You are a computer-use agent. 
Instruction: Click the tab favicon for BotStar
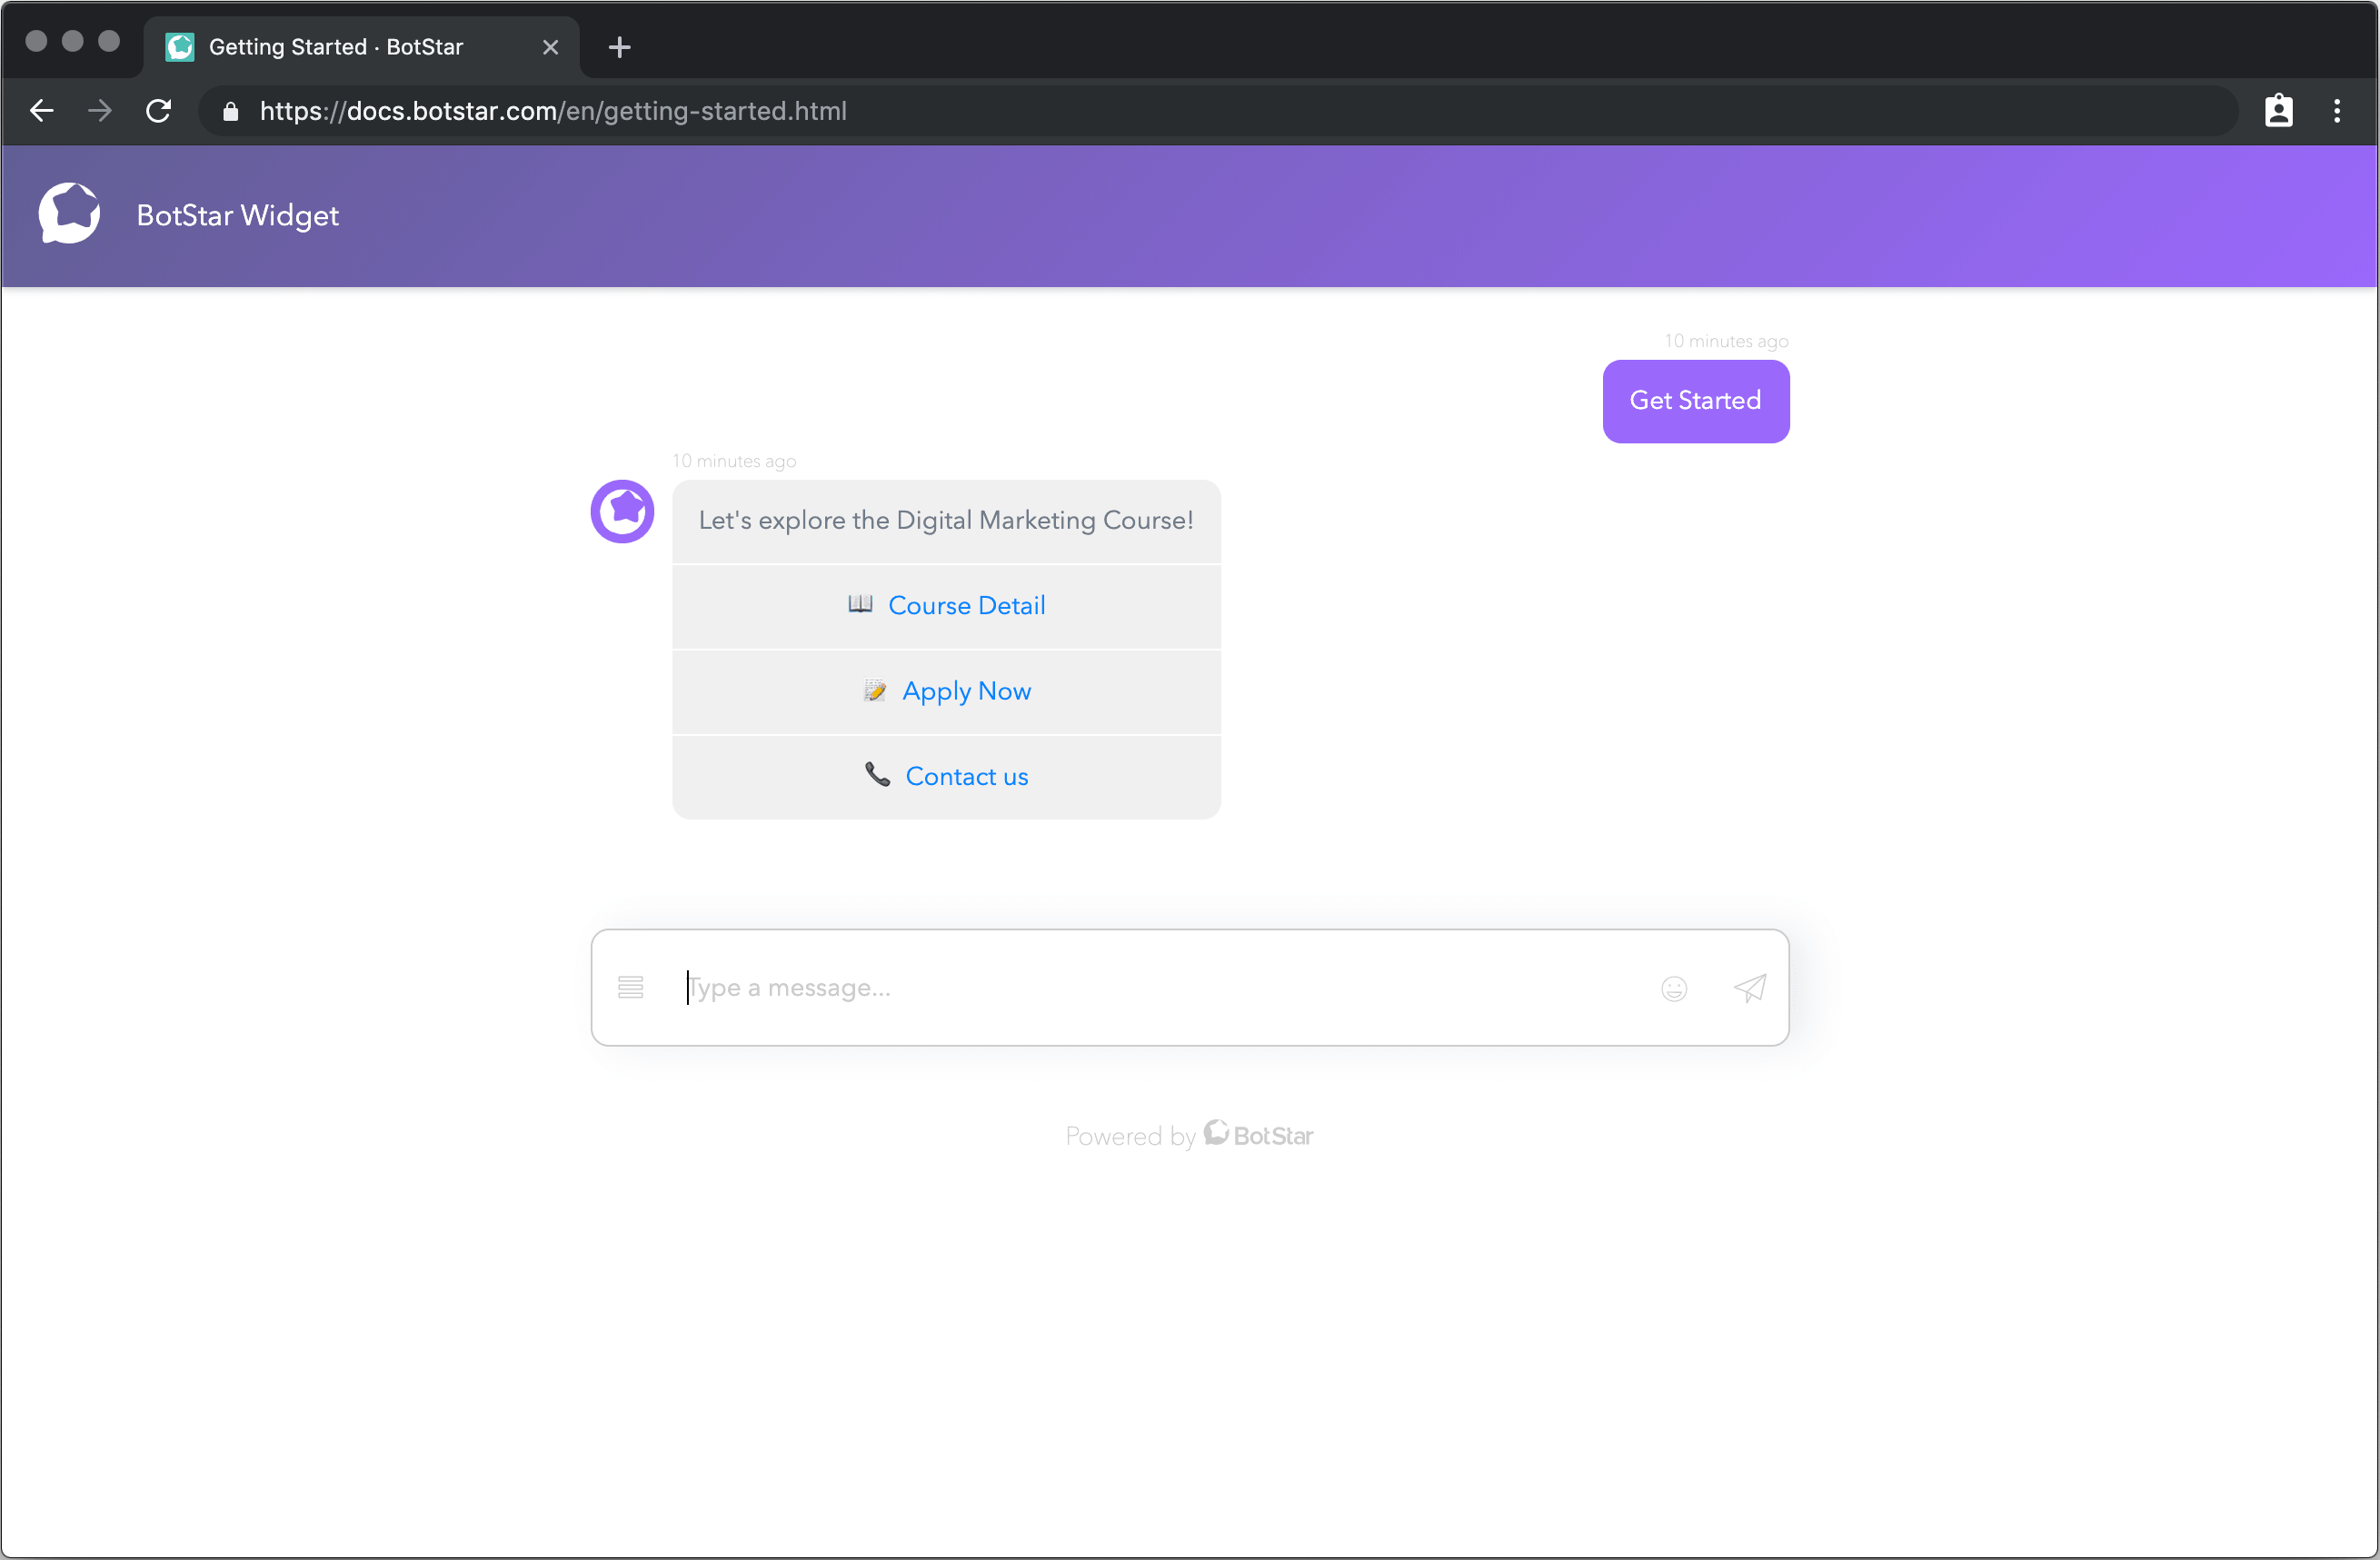point(180,47)
